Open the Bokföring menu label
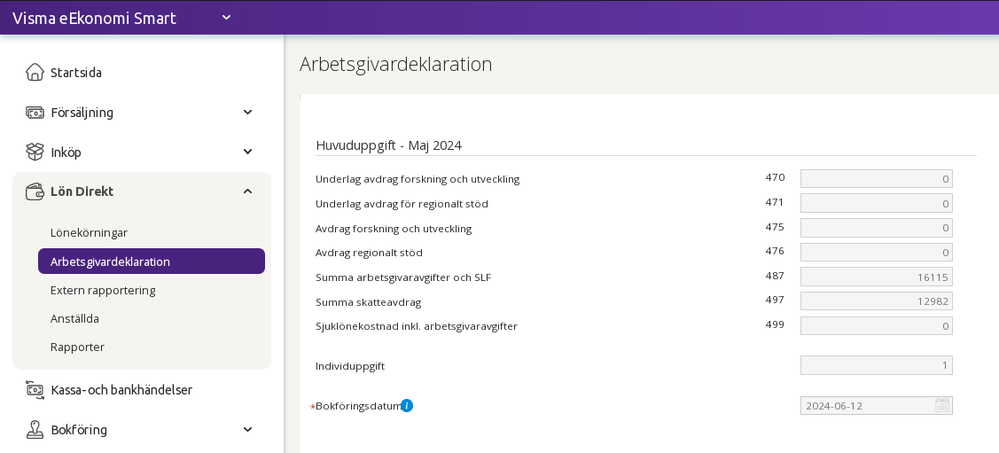Viewport: 999px width, 453px height. (x=78, y=429)
